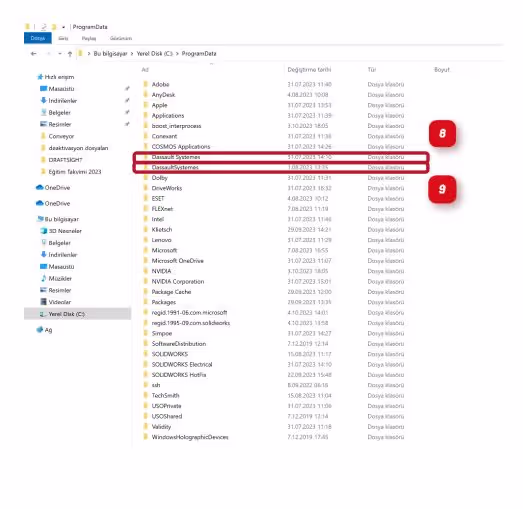
Task: Click the Dolby folder icon
Action: 146,177
